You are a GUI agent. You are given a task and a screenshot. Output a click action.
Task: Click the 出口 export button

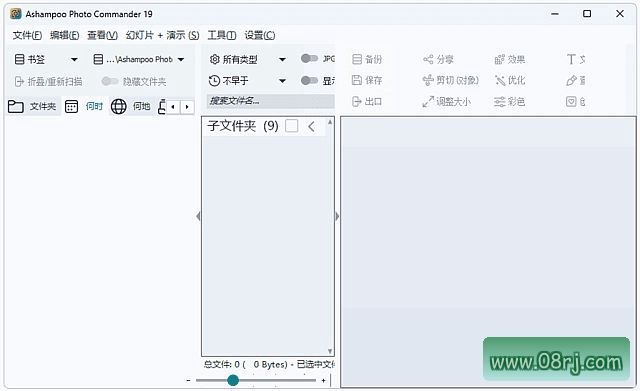pyautogui.click(x=367, y=101)
